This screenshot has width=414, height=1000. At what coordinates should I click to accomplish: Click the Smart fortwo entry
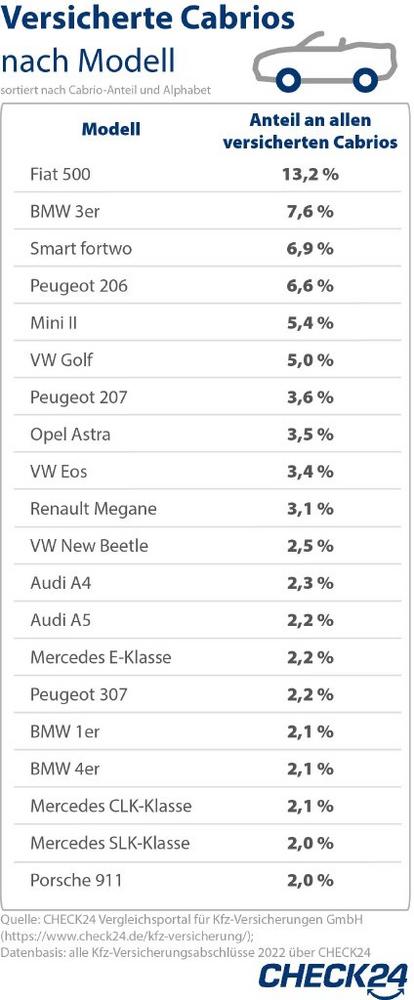tap(81, 249)
